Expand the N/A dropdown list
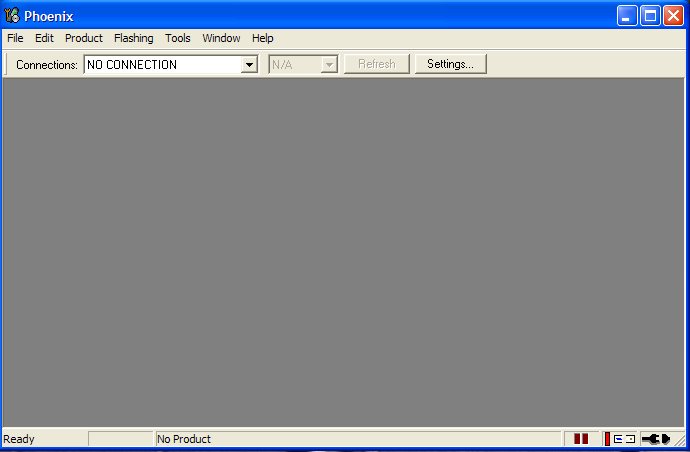690x452 pixels. pos(328,65)
